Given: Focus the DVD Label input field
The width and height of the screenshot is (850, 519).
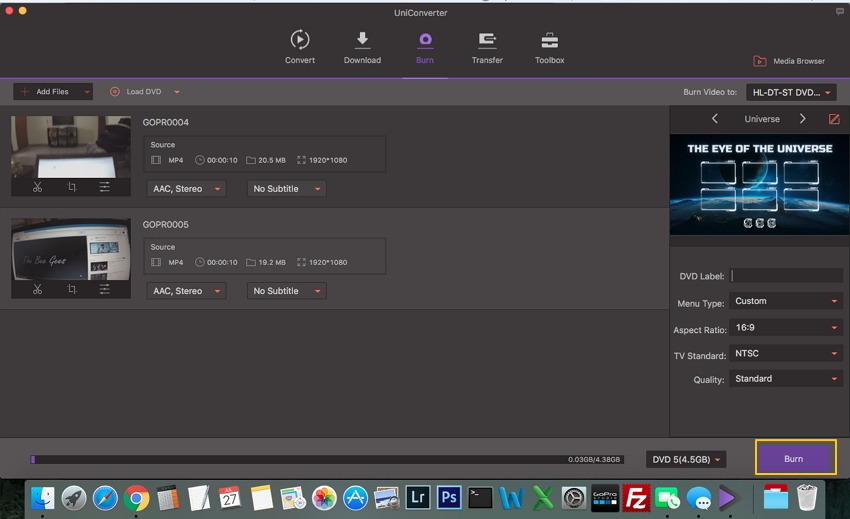Looking at the screenshot, I should tap(787, 275).
